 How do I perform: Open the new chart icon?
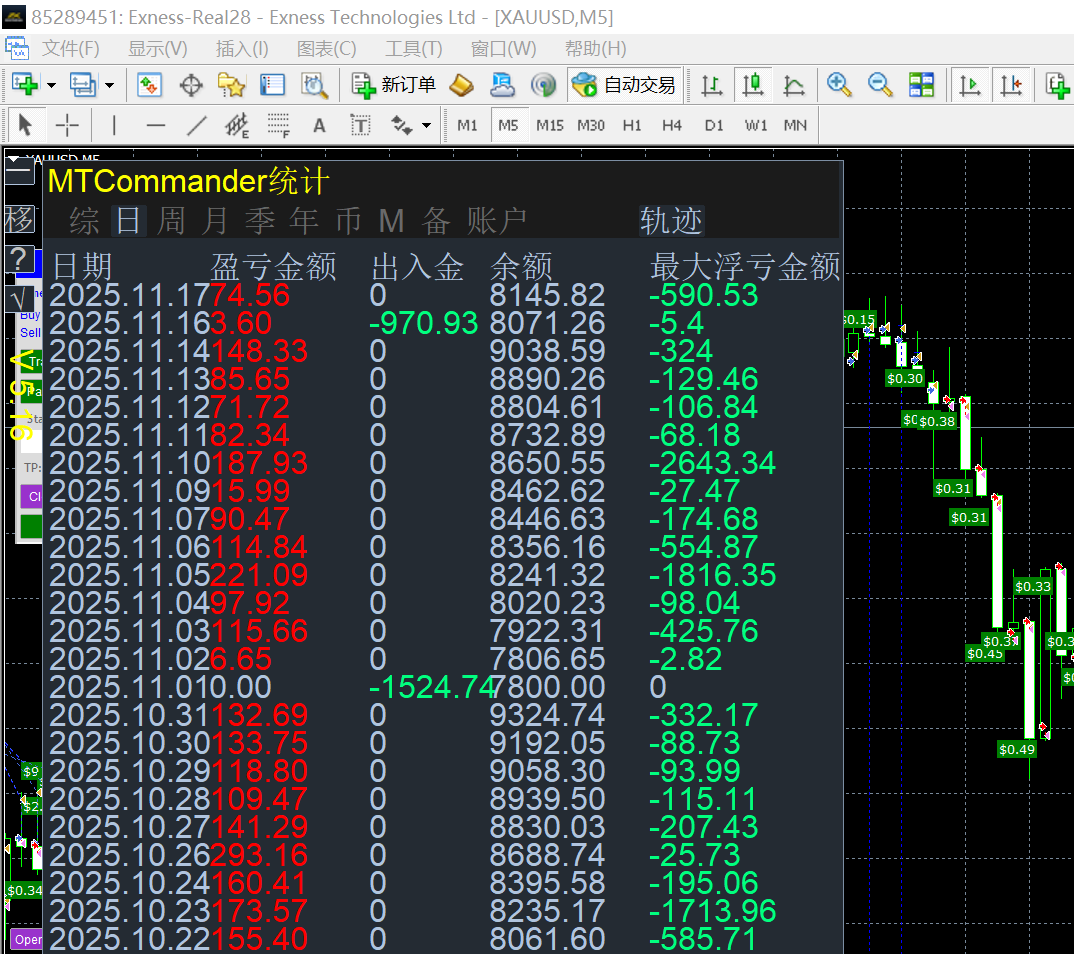click(x=25, y=85)
